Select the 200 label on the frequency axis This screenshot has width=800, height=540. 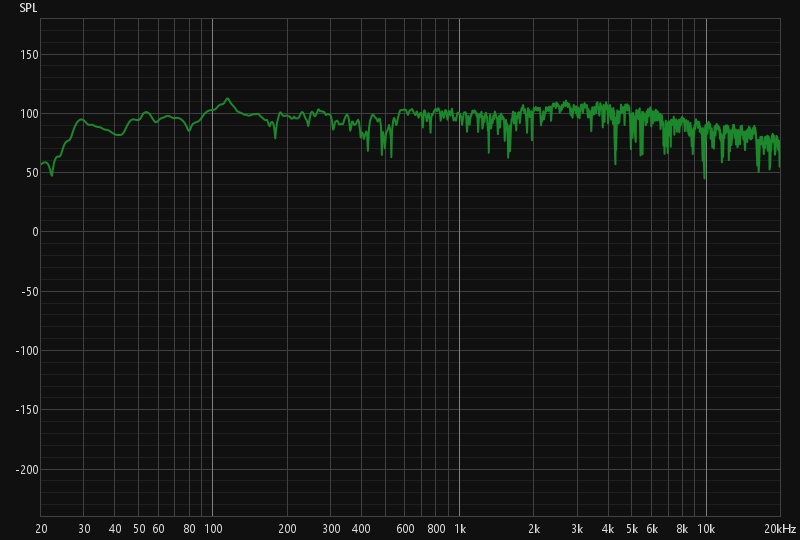287,529
